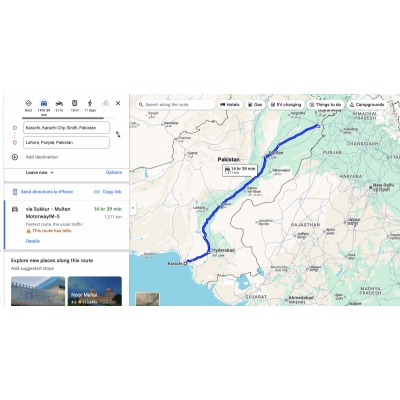Select the Driving mode car icon

44,103
